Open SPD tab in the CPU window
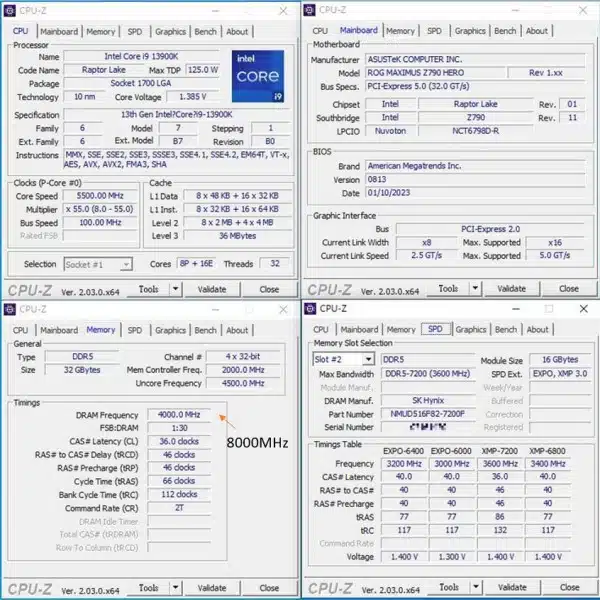Screen dimensions: 600x600 click(x=135, y=32)
